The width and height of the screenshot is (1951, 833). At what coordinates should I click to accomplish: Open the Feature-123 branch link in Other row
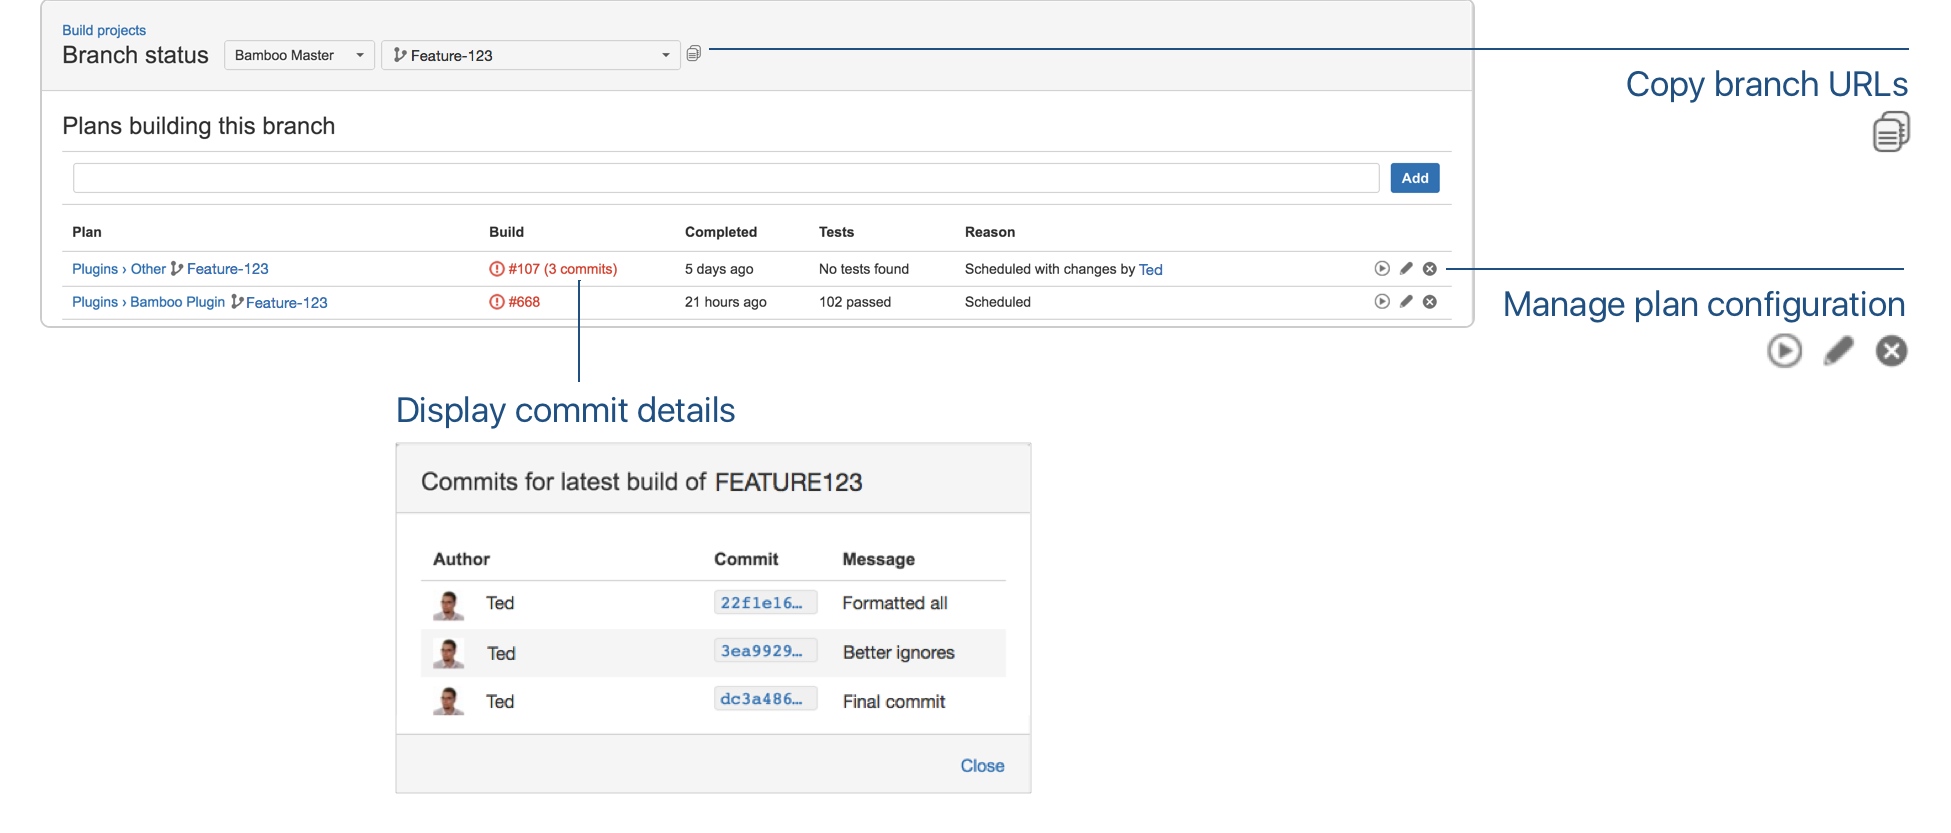click(227, 269)
